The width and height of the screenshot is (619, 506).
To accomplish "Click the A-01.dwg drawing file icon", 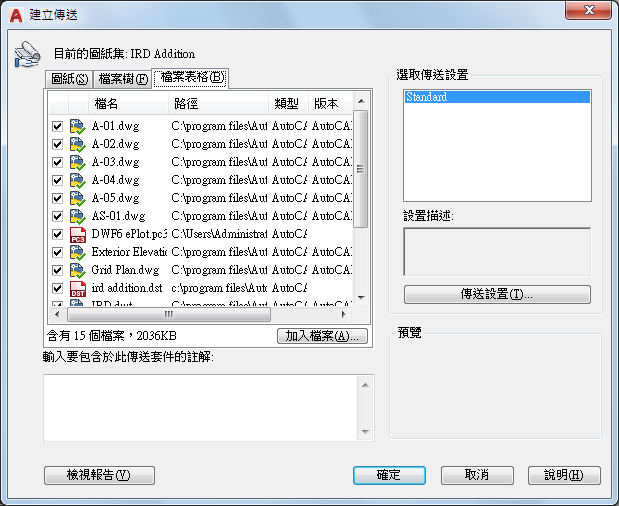I will point(78,126).
